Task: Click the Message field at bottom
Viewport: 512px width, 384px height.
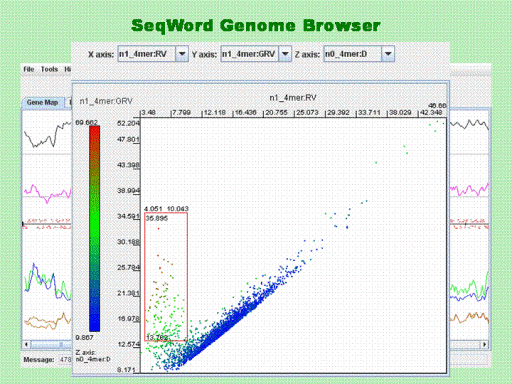Action: (x=65, y=360)
